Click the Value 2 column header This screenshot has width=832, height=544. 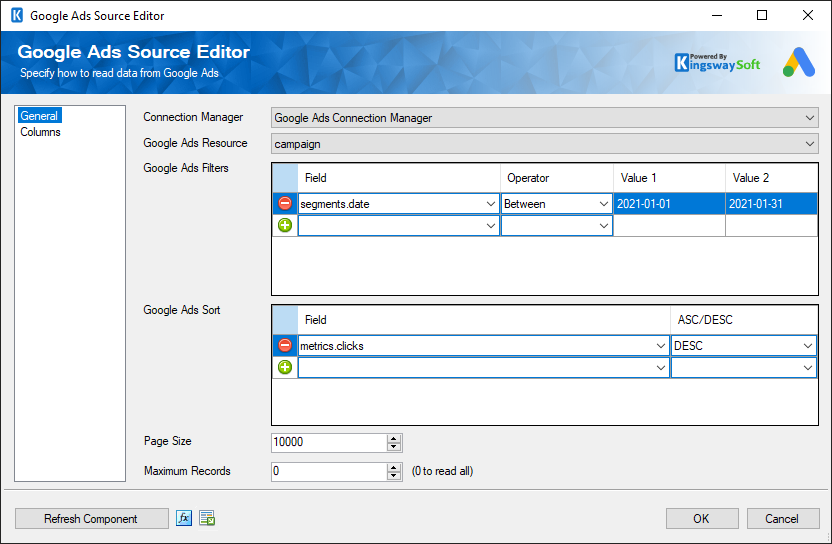pyautogui.click(x=772, y=178)
